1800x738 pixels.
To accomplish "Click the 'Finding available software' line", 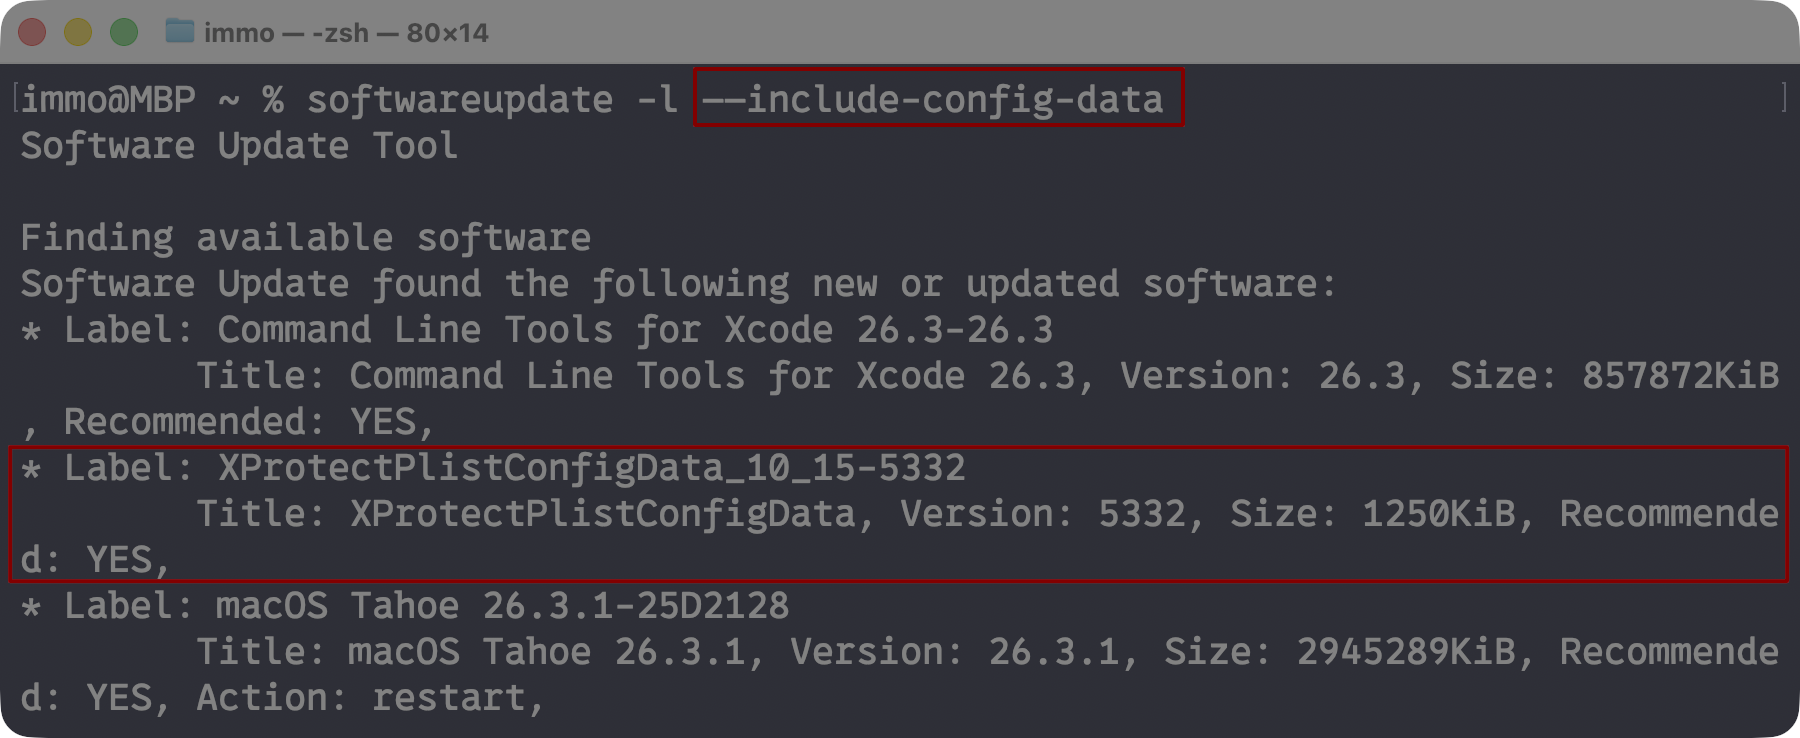I will [x=305, y=238].
